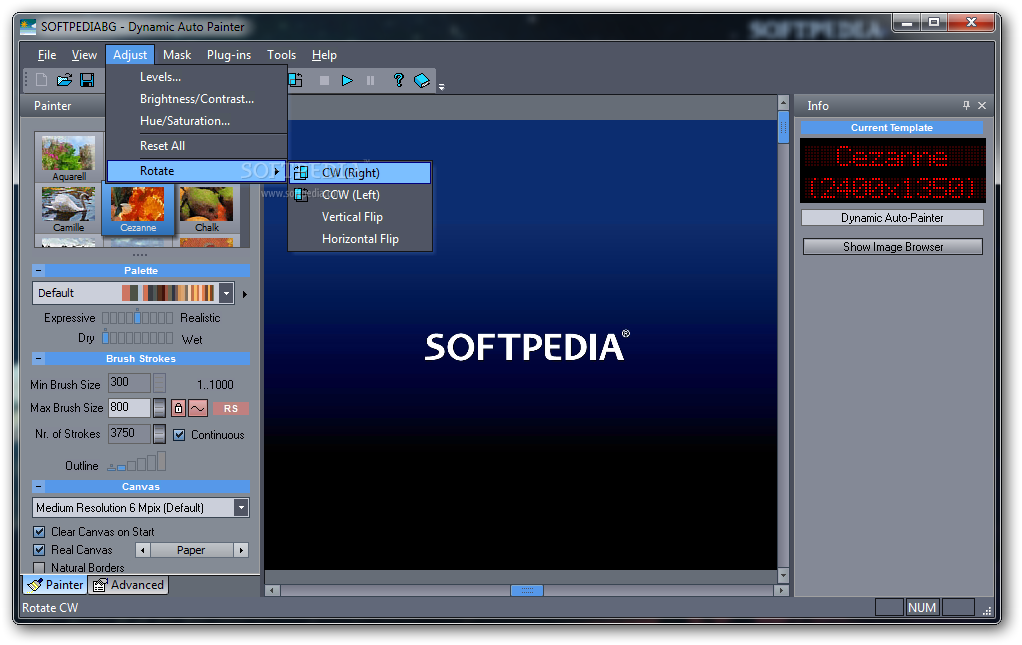Open the Help menu

324,55
